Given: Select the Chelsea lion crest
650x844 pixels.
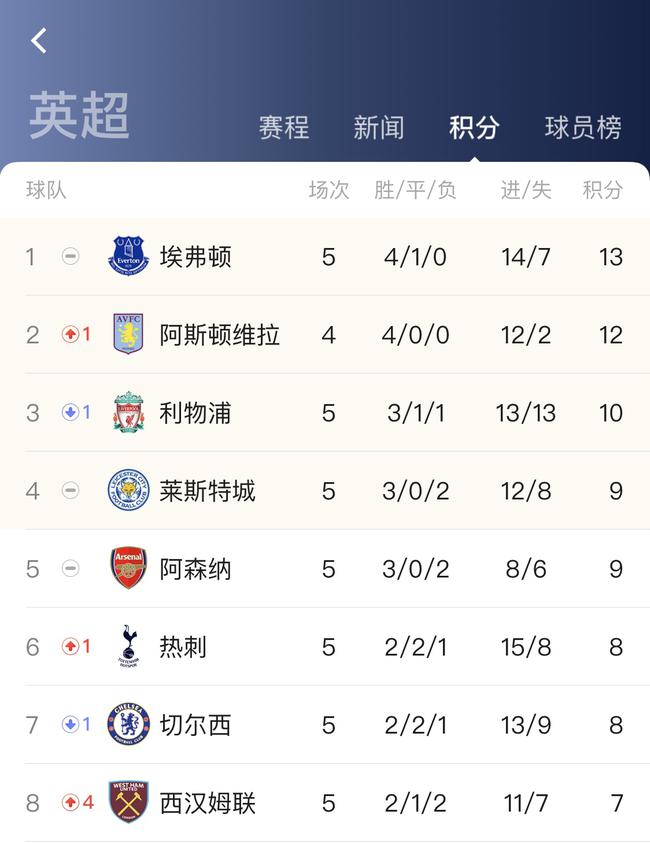Looking at the screenshot, I should coord(128,724).
